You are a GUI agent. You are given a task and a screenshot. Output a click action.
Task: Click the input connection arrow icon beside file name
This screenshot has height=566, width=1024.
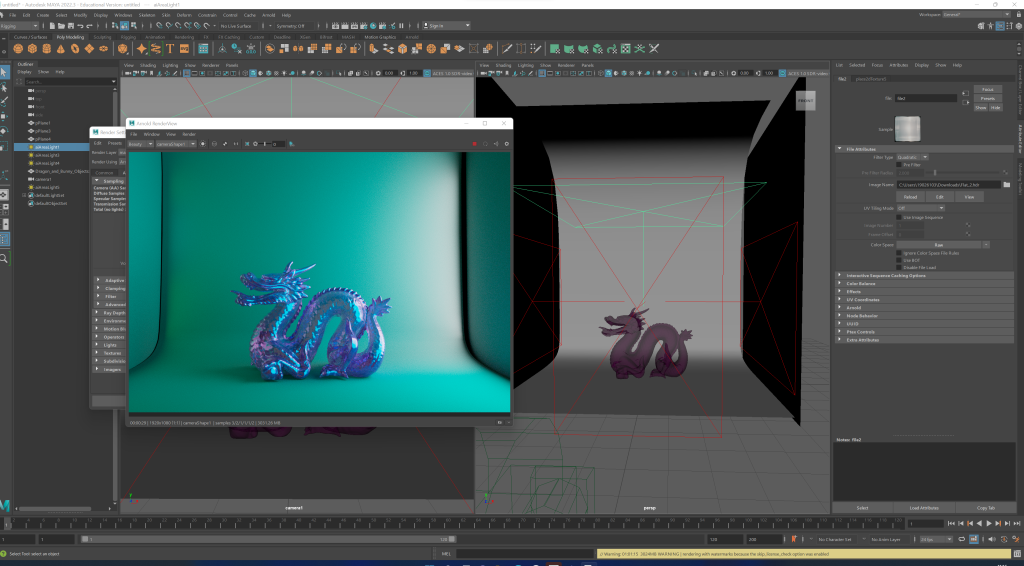(965, 93)
